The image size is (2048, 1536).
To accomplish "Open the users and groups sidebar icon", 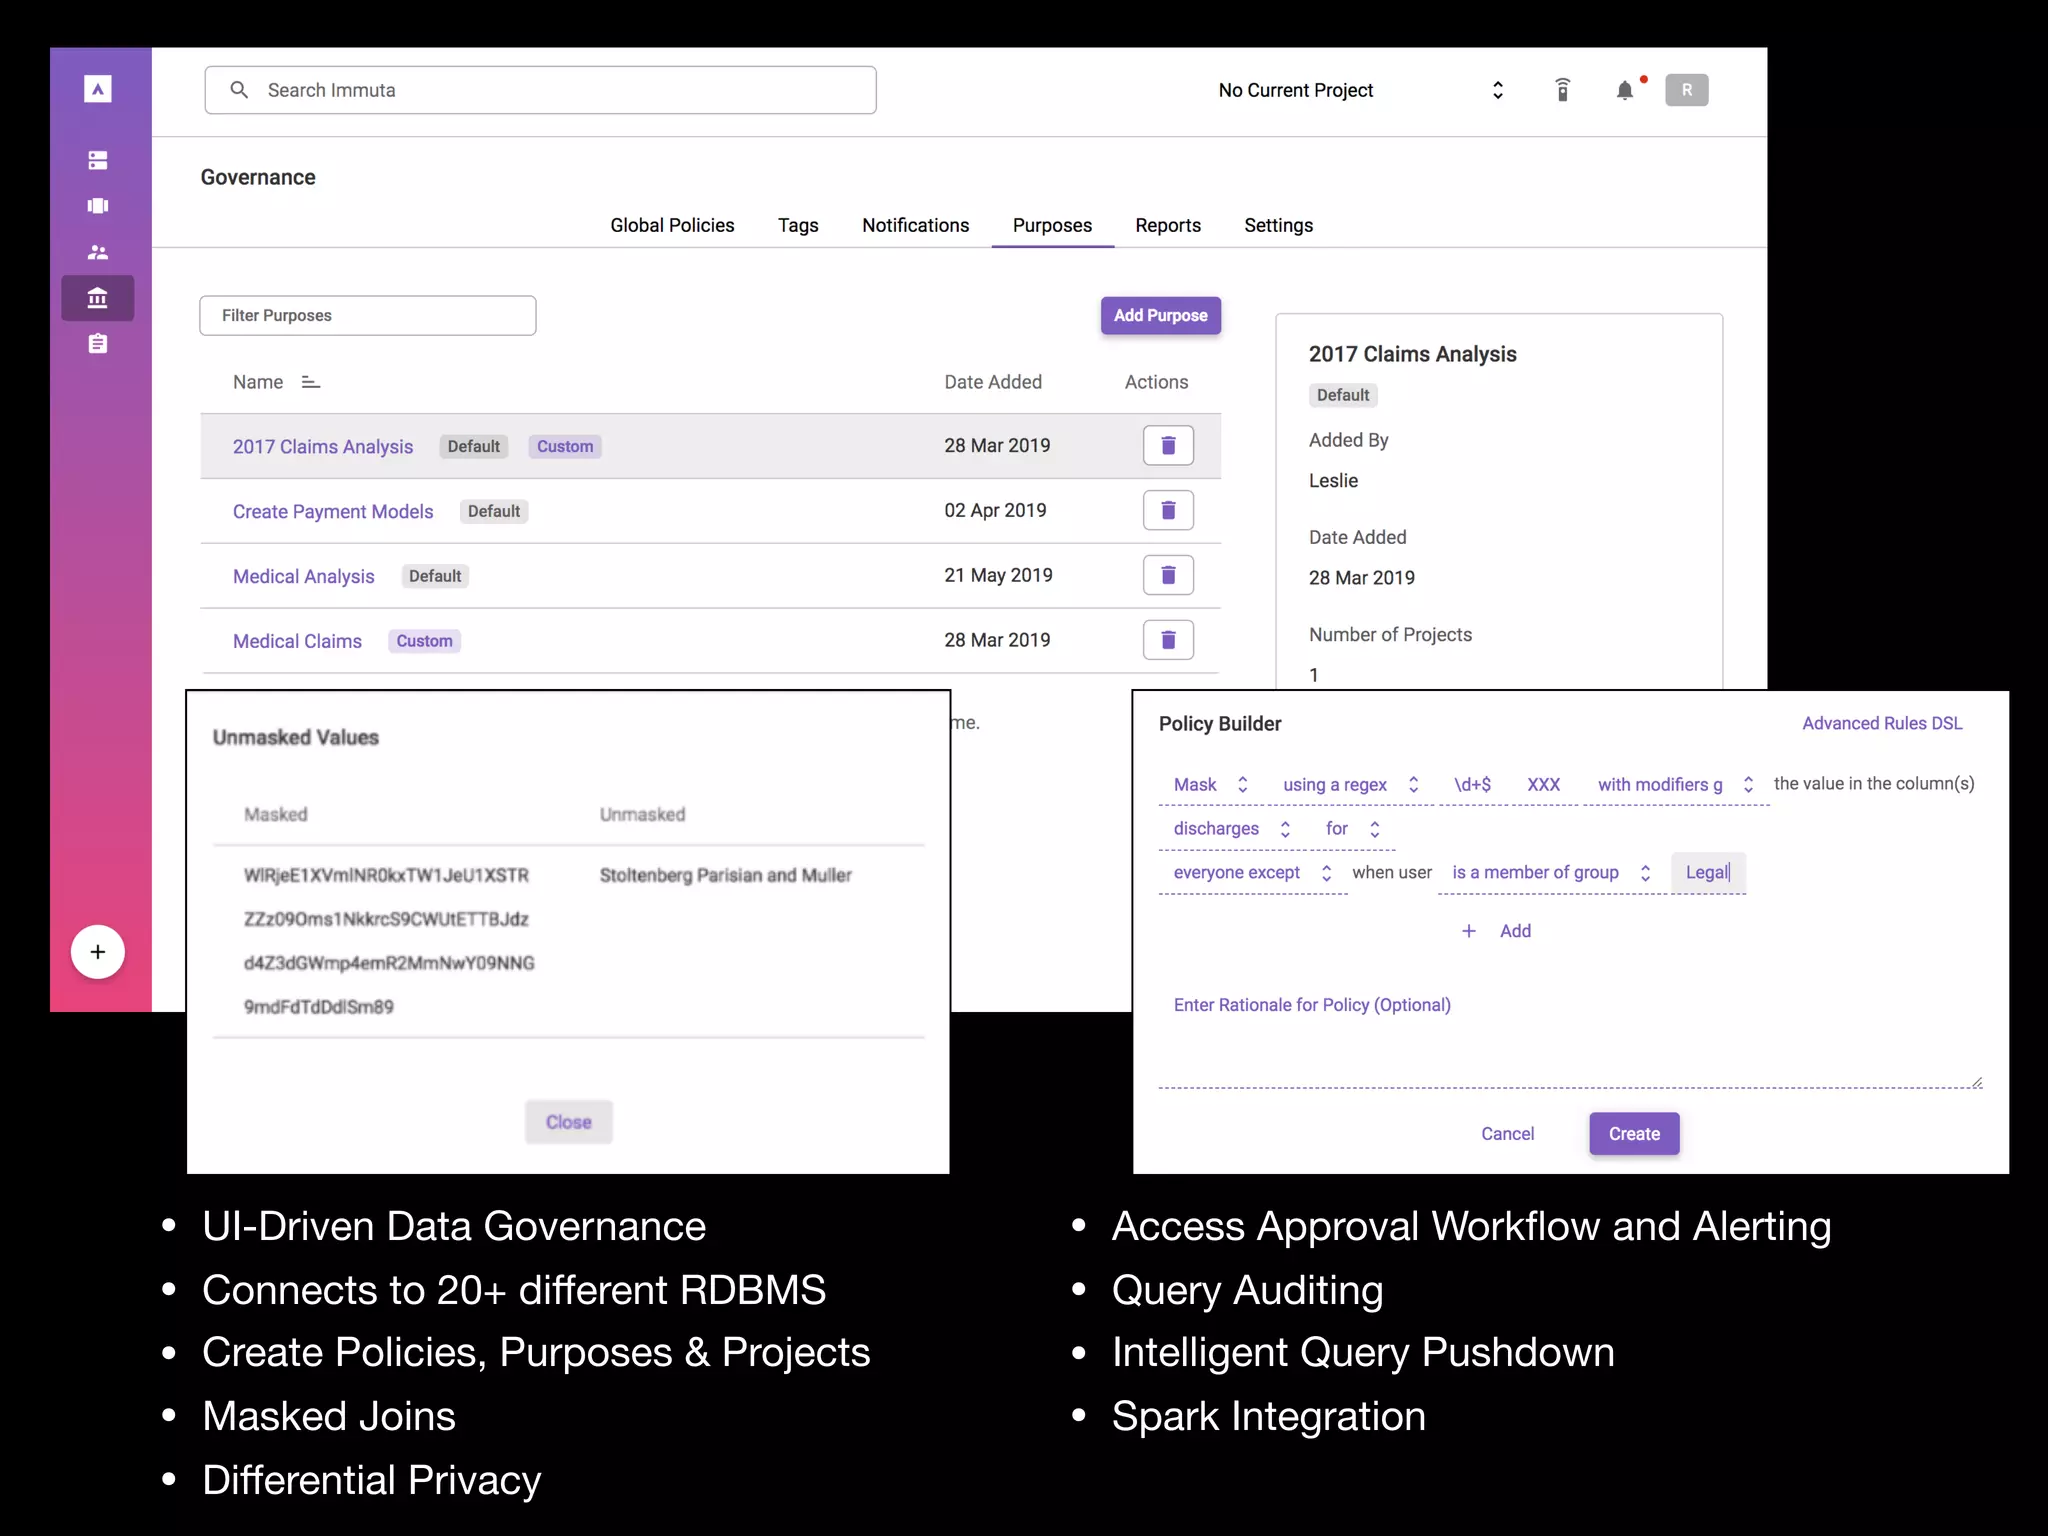I will 97,252.
